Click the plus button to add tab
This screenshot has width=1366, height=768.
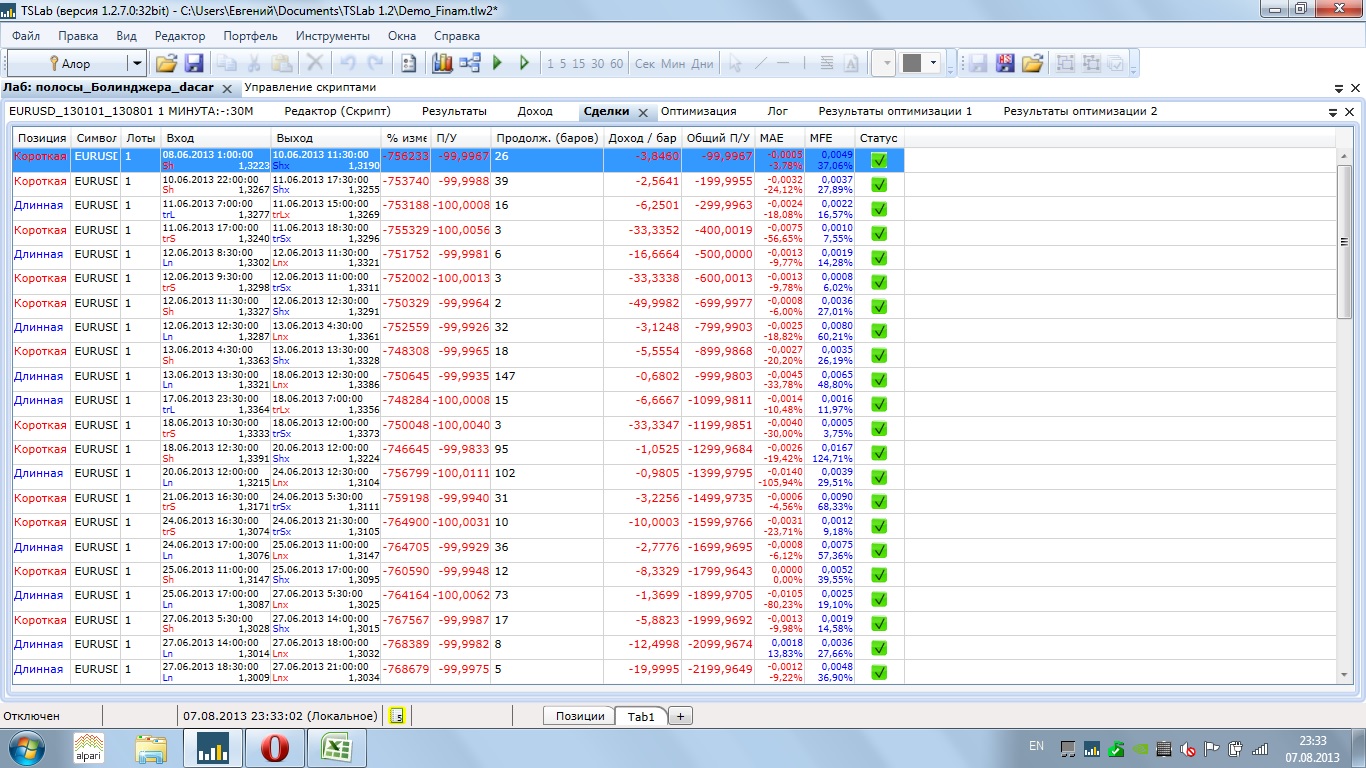point(680,716)
